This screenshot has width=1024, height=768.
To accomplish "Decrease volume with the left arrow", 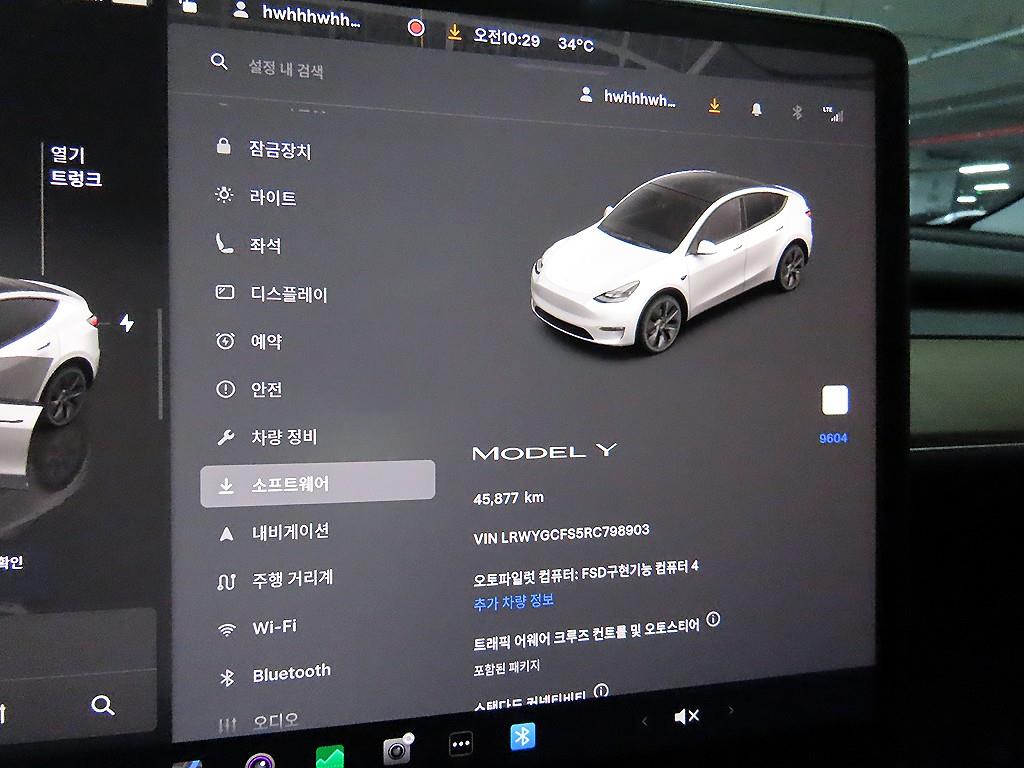I will tap(645, 721).
